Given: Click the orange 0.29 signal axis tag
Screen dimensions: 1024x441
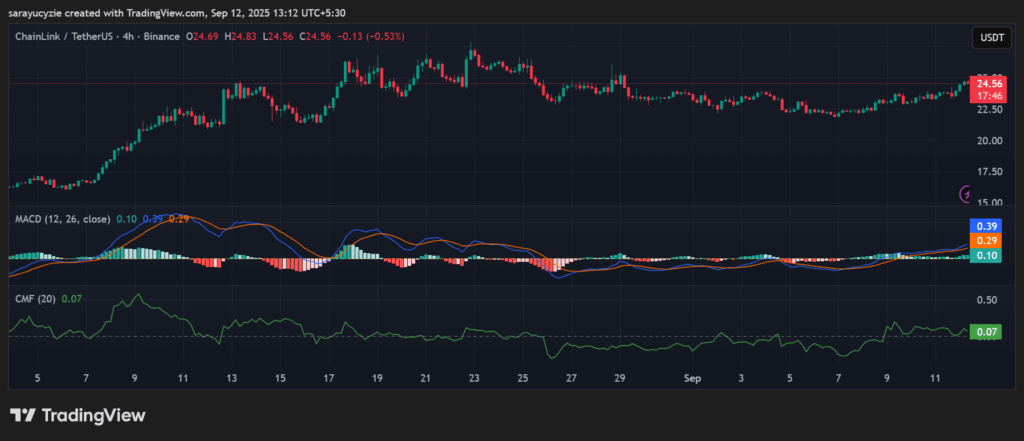Looking at the screenshot, I should coord(987,240).
